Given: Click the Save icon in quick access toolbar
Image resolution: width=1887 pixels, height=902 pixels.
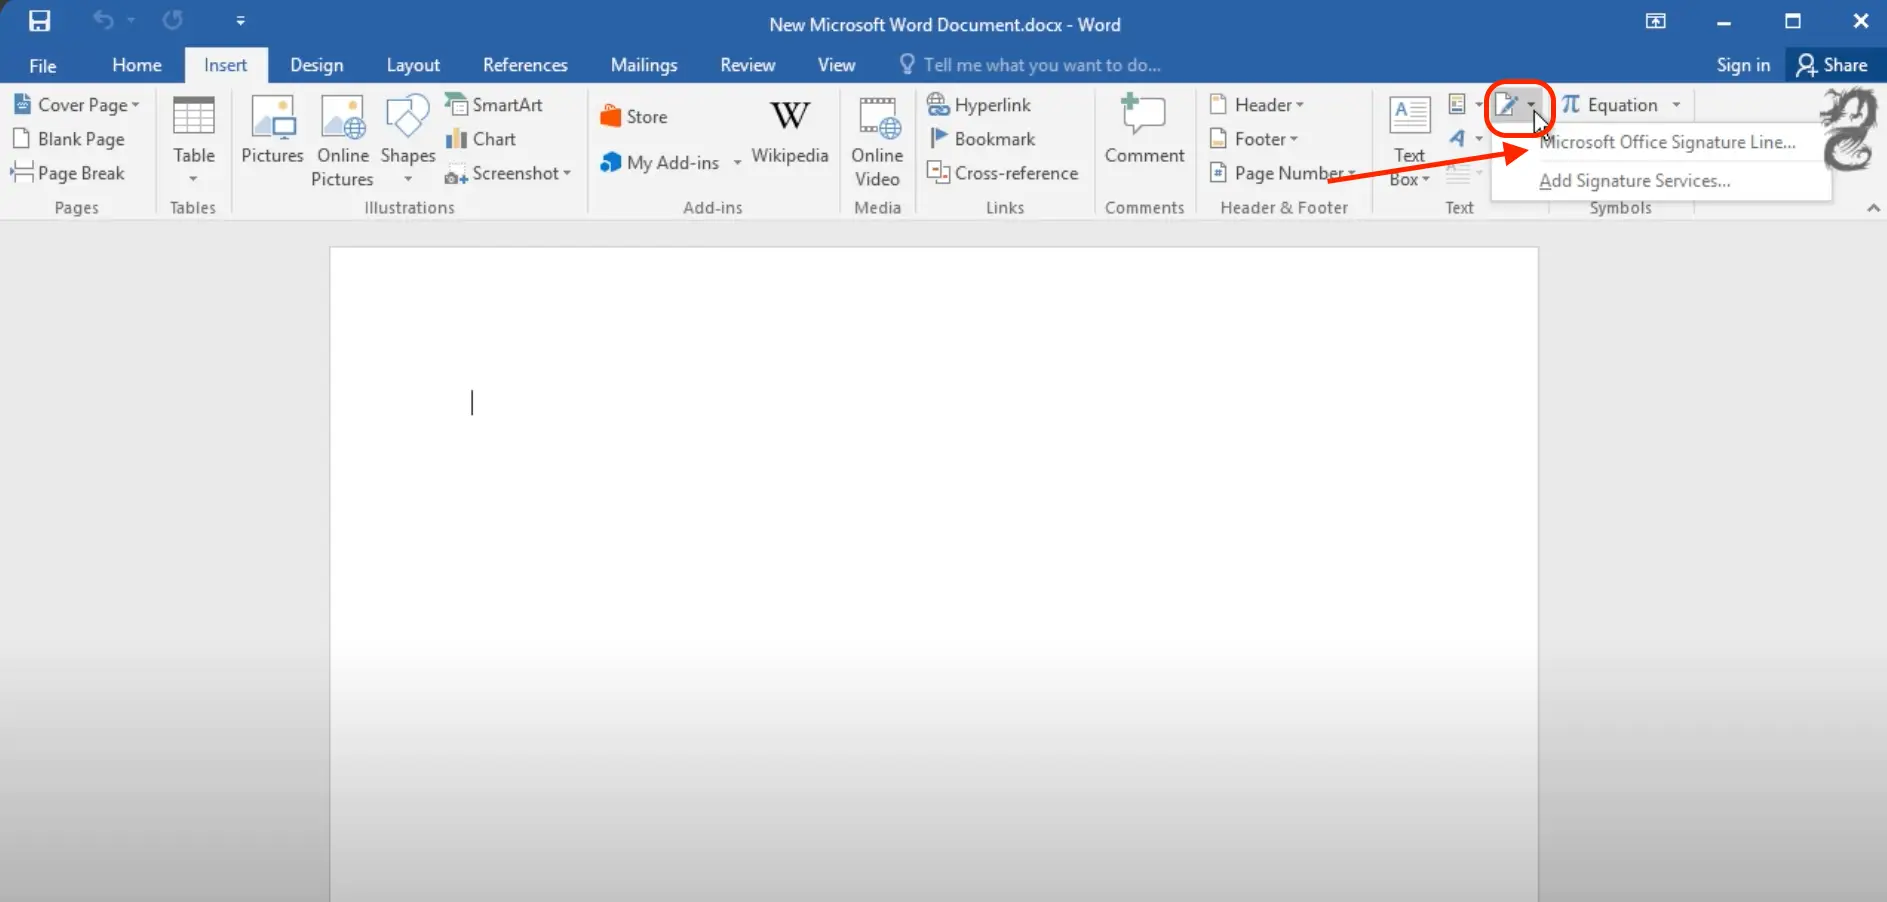Looking at the screenshot, I should [x=39, y=21].
